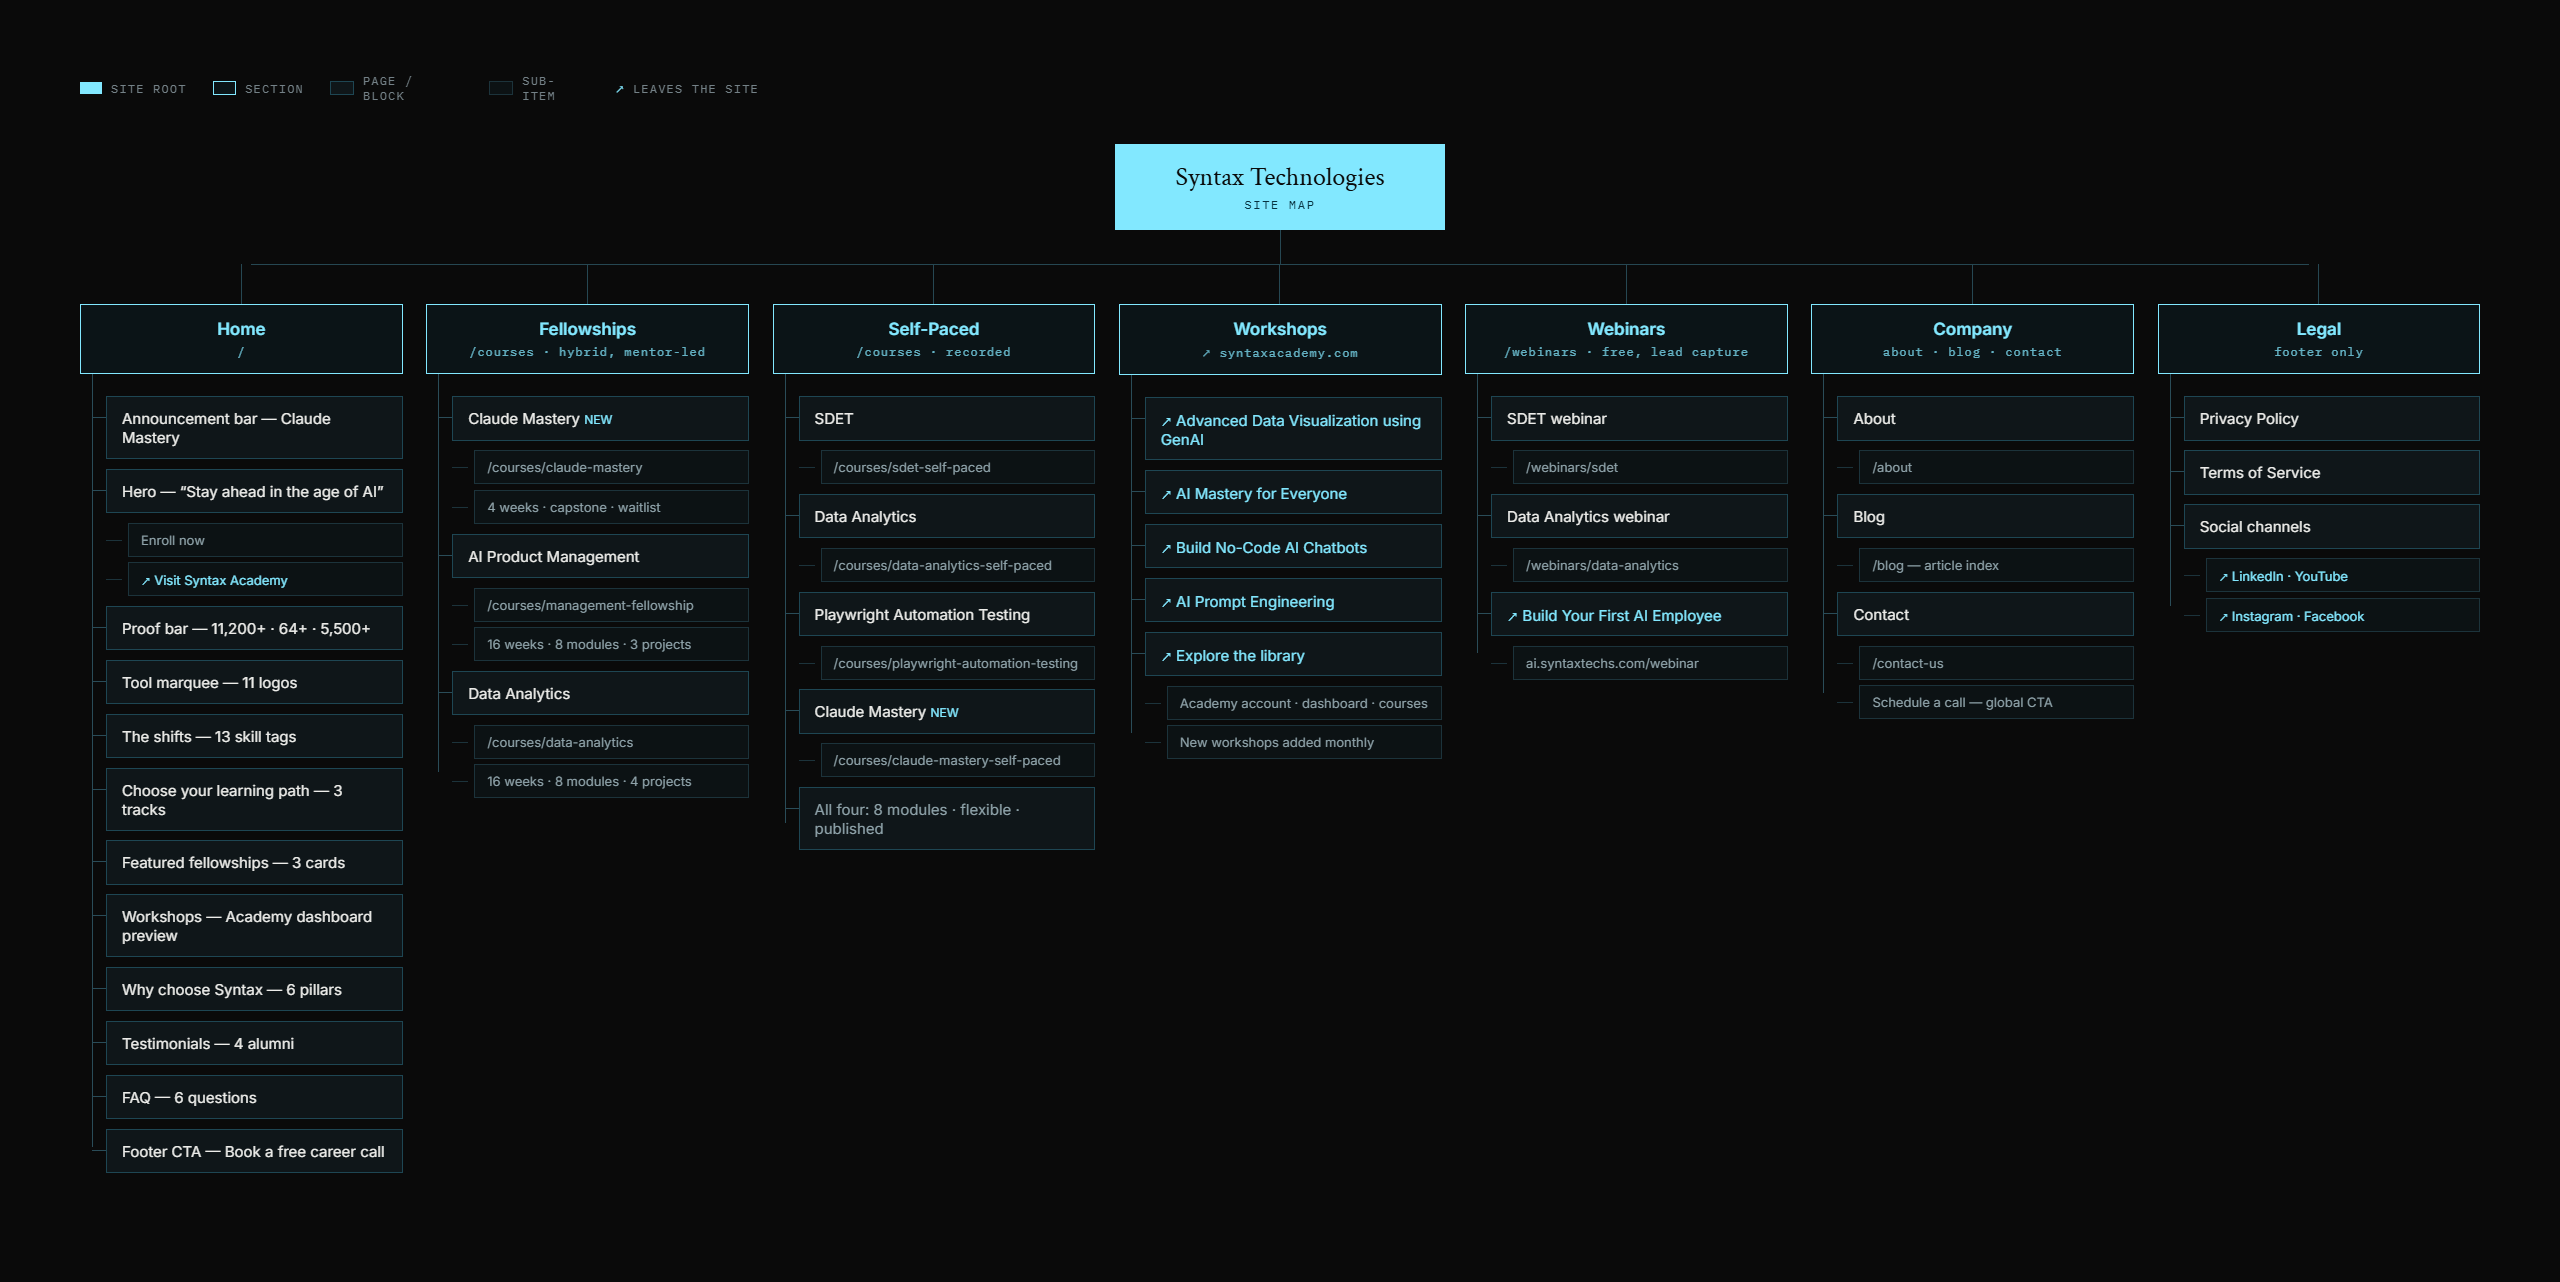The image size is (2560, 1282).
Task: Select the Legal section node
Action: pos(2318,339)
